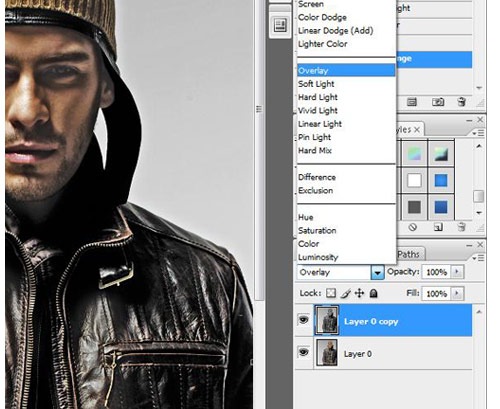Viewport: 500px width, 409px height.
Task: Apply the pastel green-blue gradient style swatch
Action: 414,154
